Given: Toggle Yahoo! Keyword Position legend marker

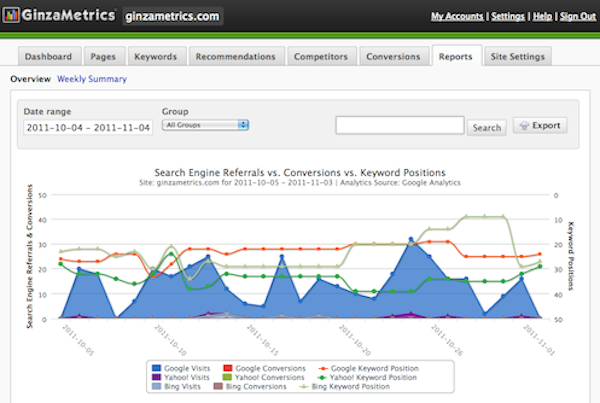Looking at the screenshot, I should click(323, 378).
